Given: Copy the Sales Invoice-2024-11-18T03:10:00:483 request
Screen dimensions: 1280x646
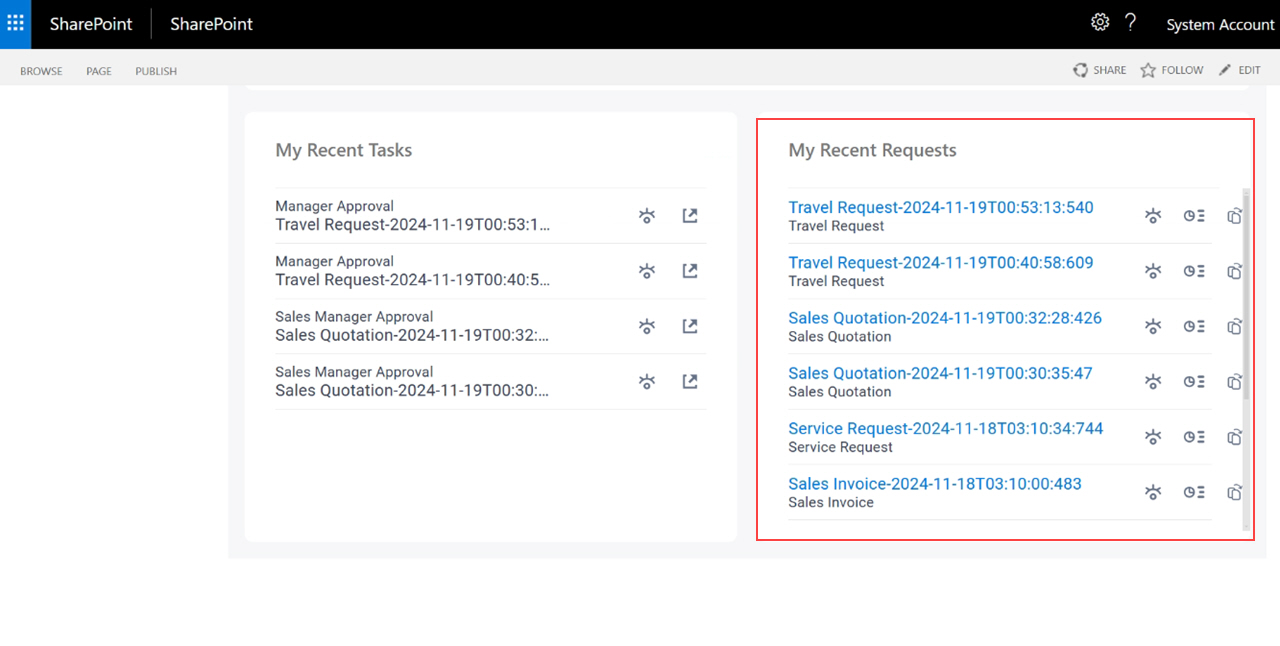Looking at the screenshot, I should coord(1234,492).
